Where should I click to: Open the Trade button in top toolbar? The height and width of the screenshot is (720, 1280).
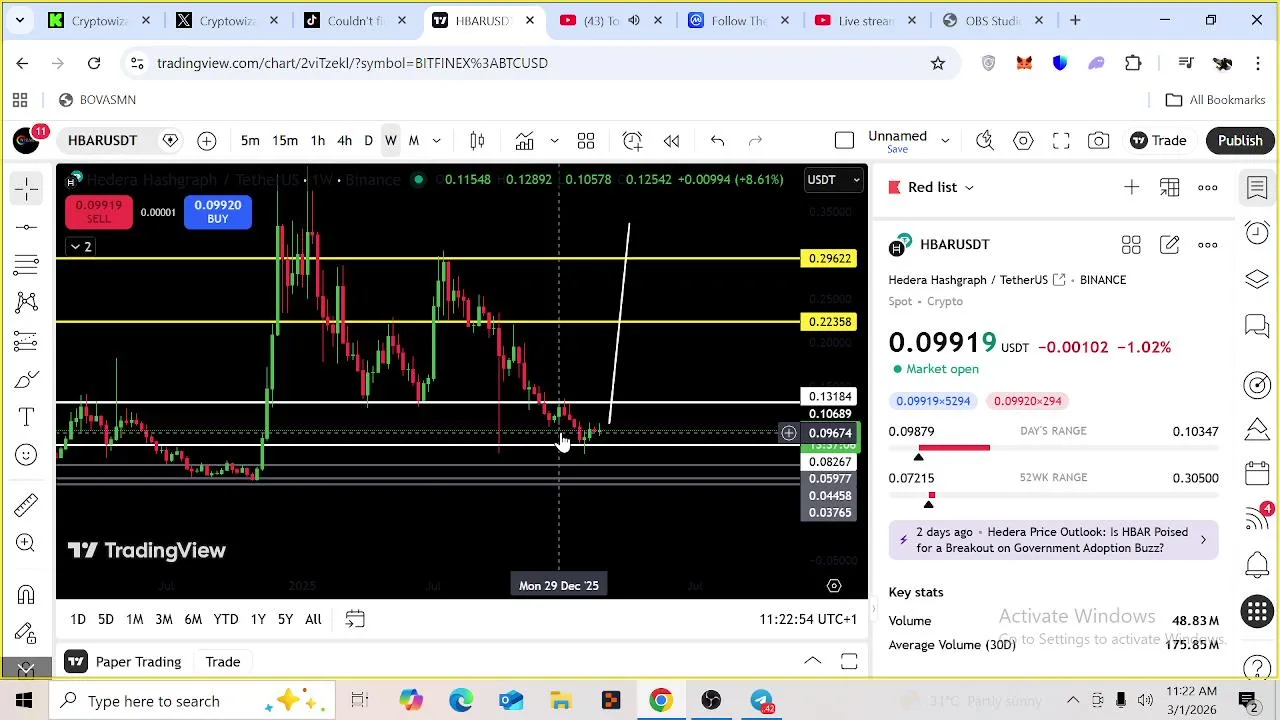[x=1158, y=141]
